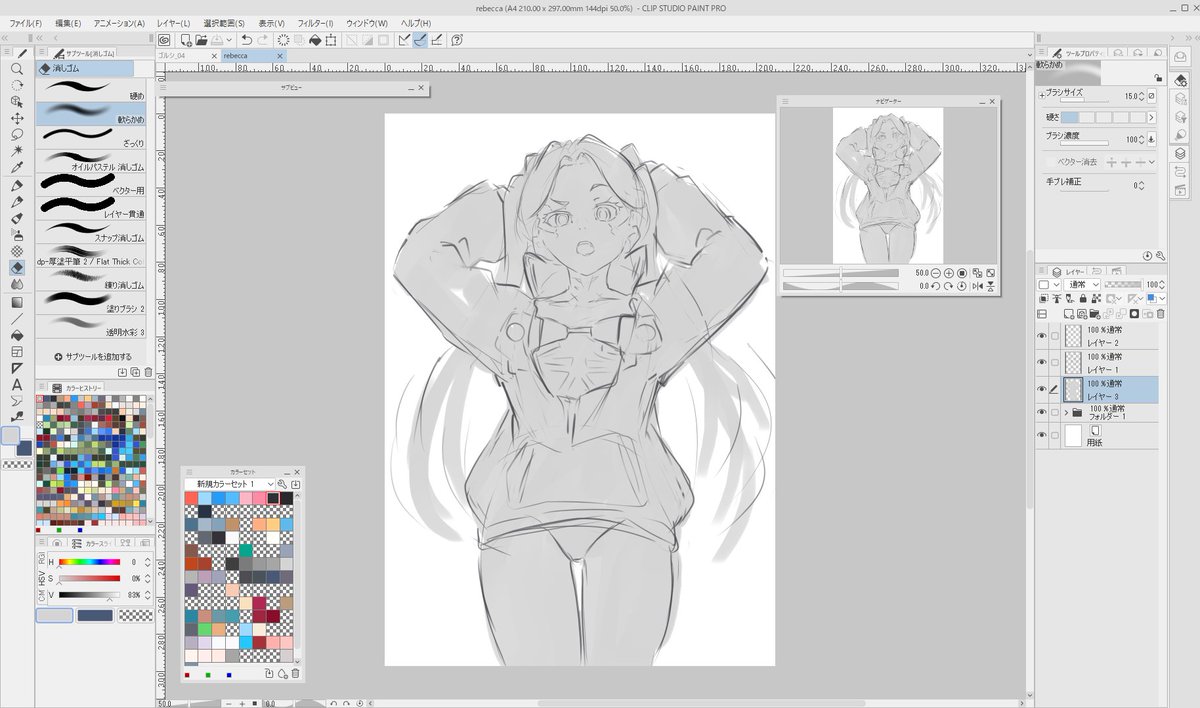Toggle the ベクター消去 checkbox

click(x=1049, y=162)
